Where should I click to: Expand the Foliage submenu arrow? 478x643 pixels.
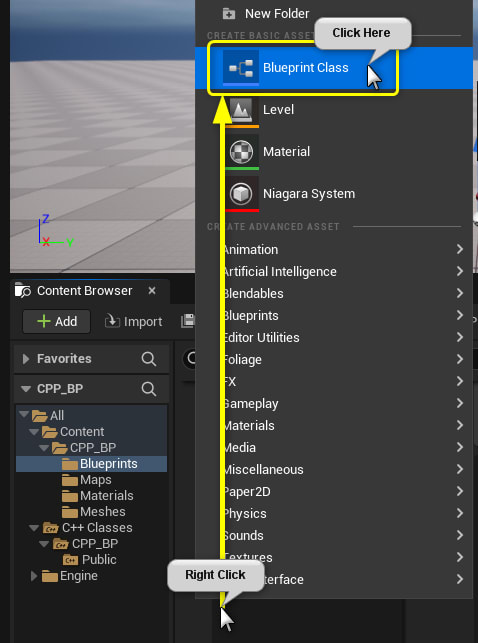pyautogui.click(x=460, y=359)
